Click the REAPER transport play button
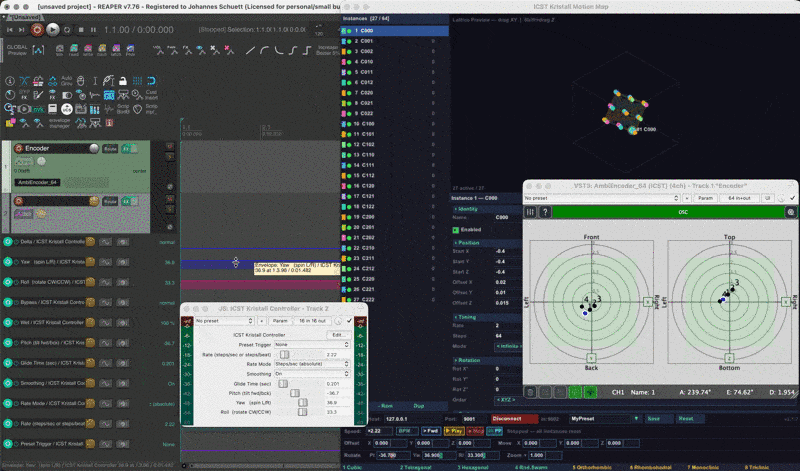The height and width of the screenshot is (471, 800). 53,30
